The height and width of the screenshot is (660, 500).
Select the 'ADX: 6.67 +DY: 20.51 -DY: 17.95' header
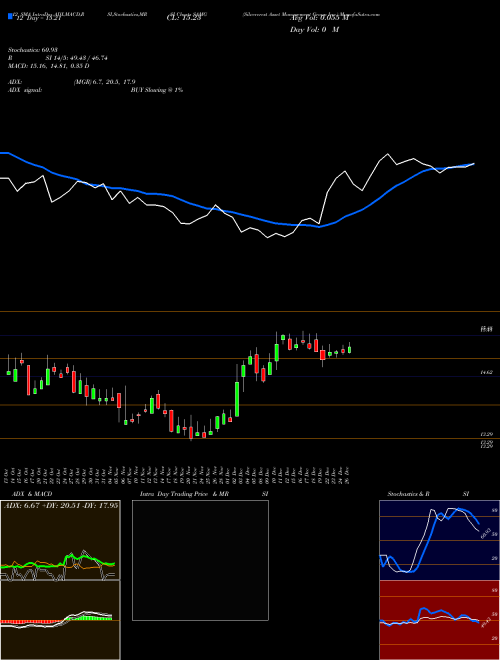point(61,505)
